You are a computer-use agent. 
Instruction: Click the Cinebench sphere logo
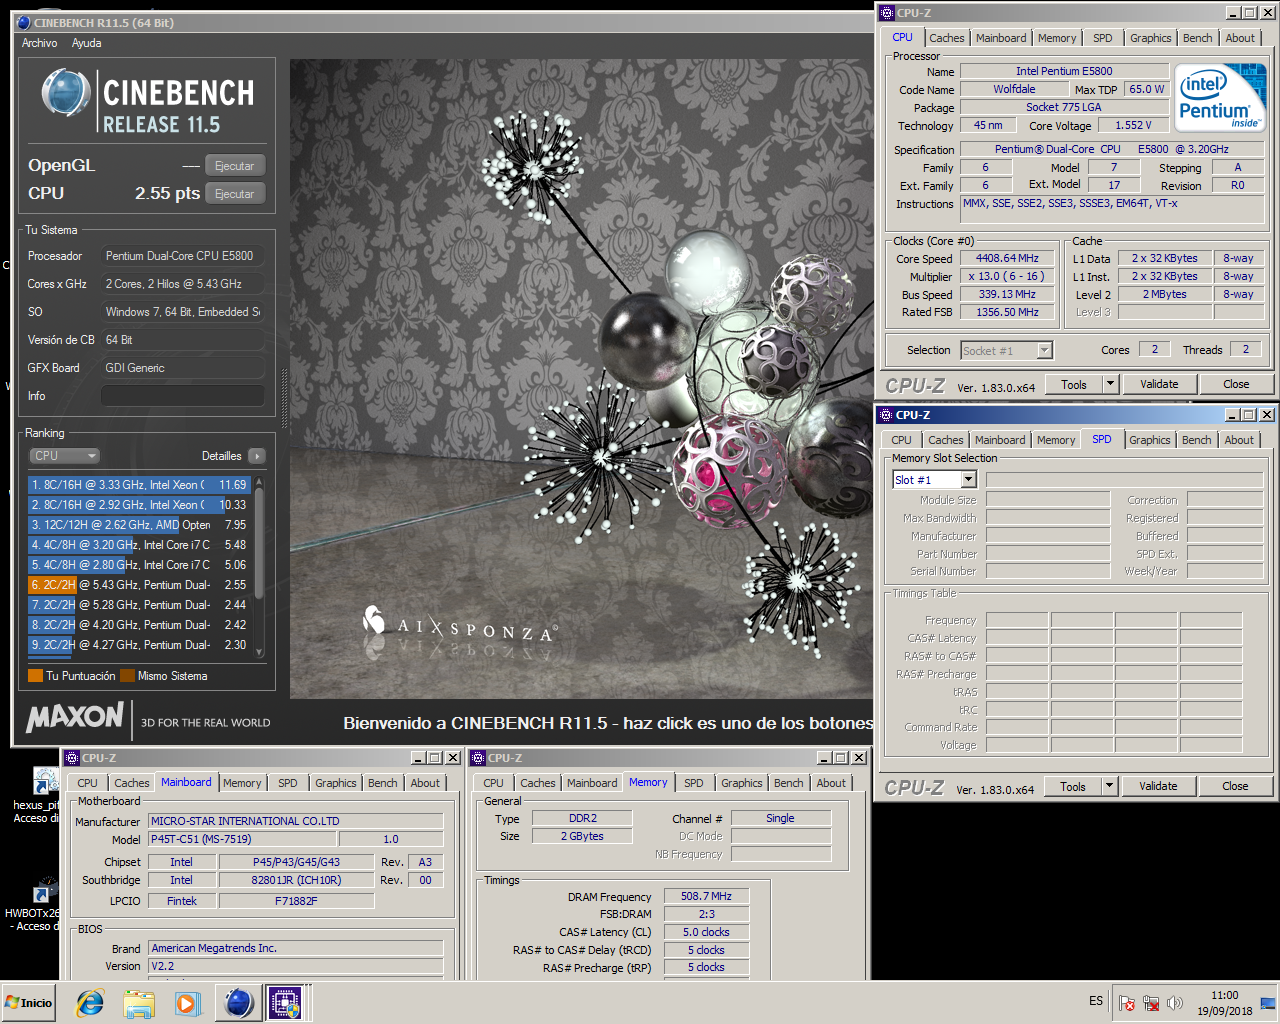[66, 93]
